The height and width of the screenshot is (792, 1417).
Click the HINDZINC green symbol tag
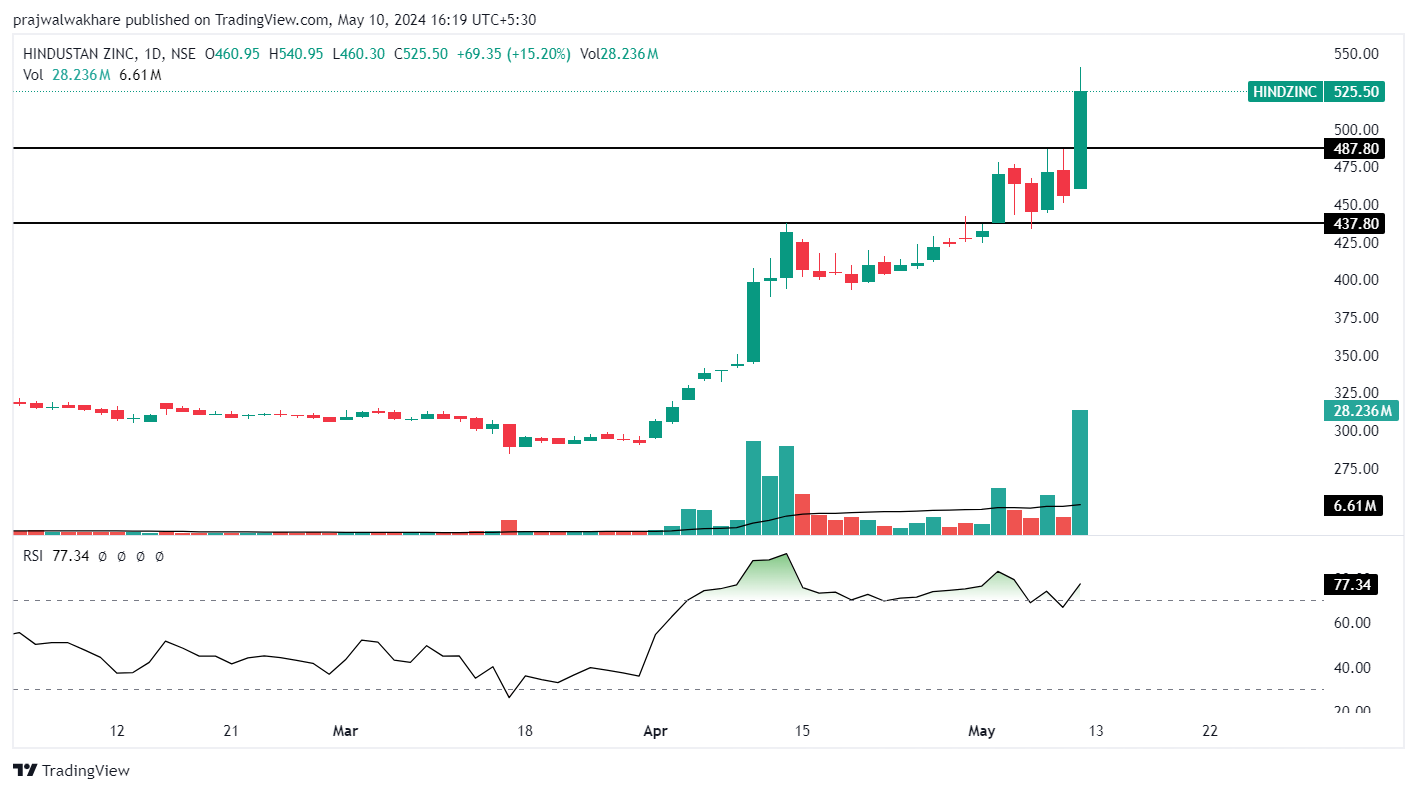1285,91
